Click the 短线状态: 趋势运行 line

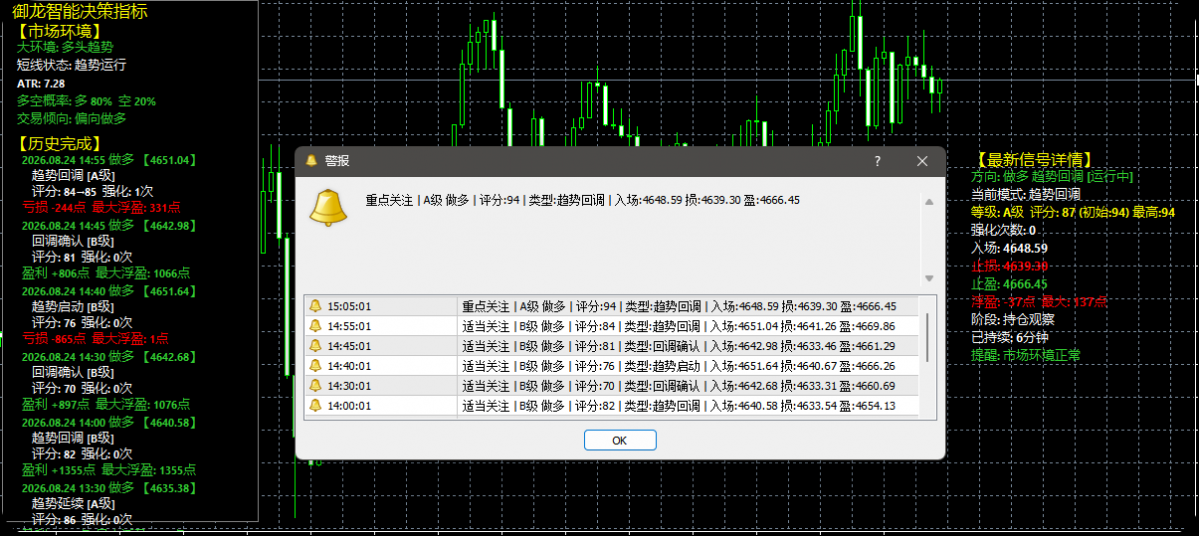[71, 65]
